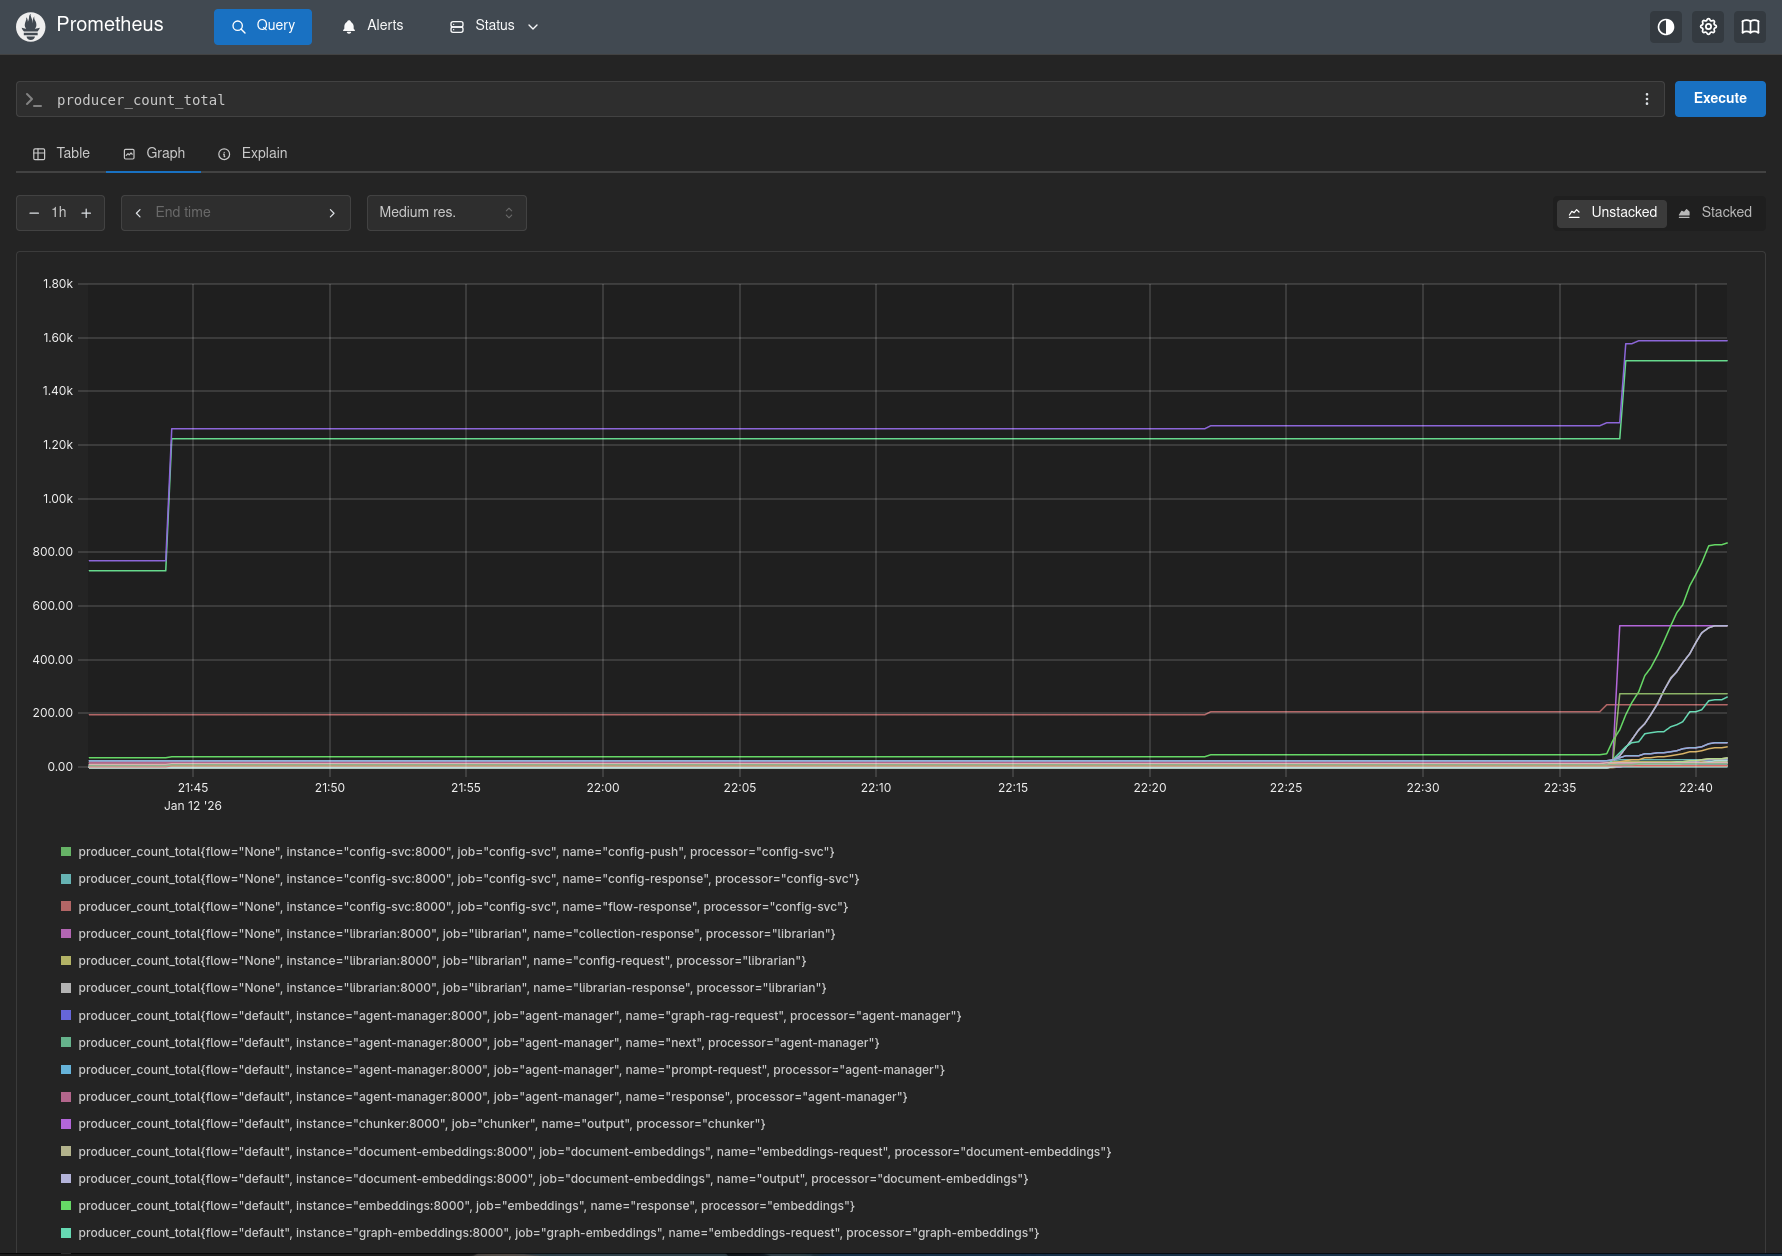Switch to the Table tab
The image size is (1782, 1256).
[x=61, y=153]
